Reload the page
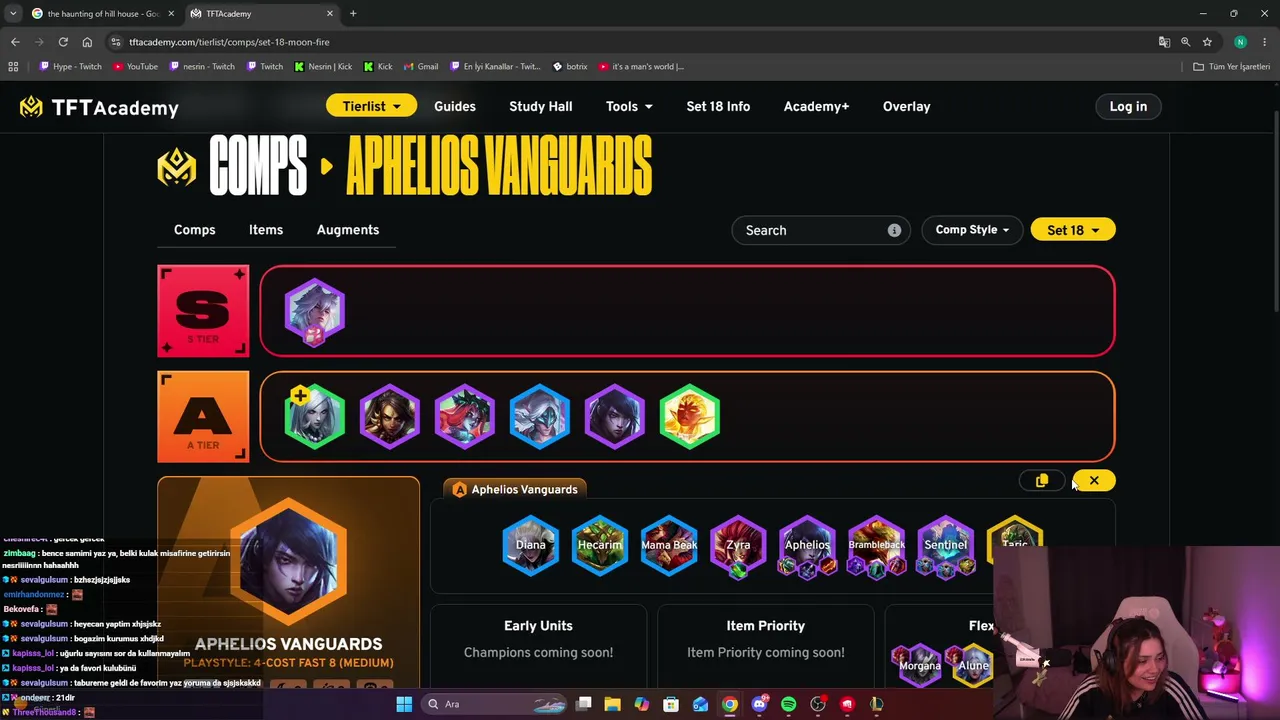Screen dimensions: 1280x720 click(63, 42)
